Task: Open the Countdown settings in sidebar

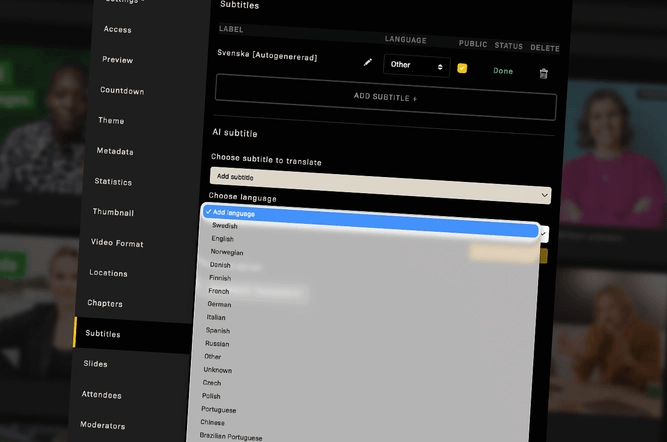Action: click(x=122, y=91)
